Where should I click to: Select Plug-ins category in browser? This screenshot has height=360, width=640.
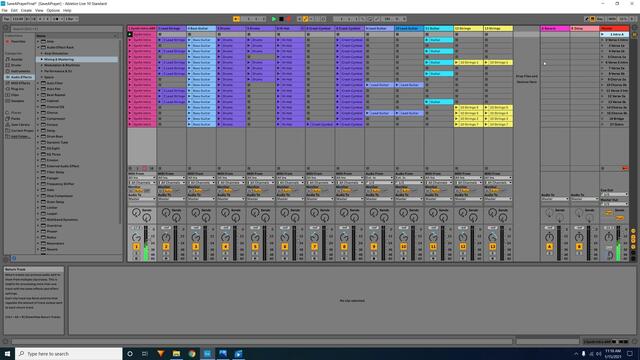[x=18, y=89]
